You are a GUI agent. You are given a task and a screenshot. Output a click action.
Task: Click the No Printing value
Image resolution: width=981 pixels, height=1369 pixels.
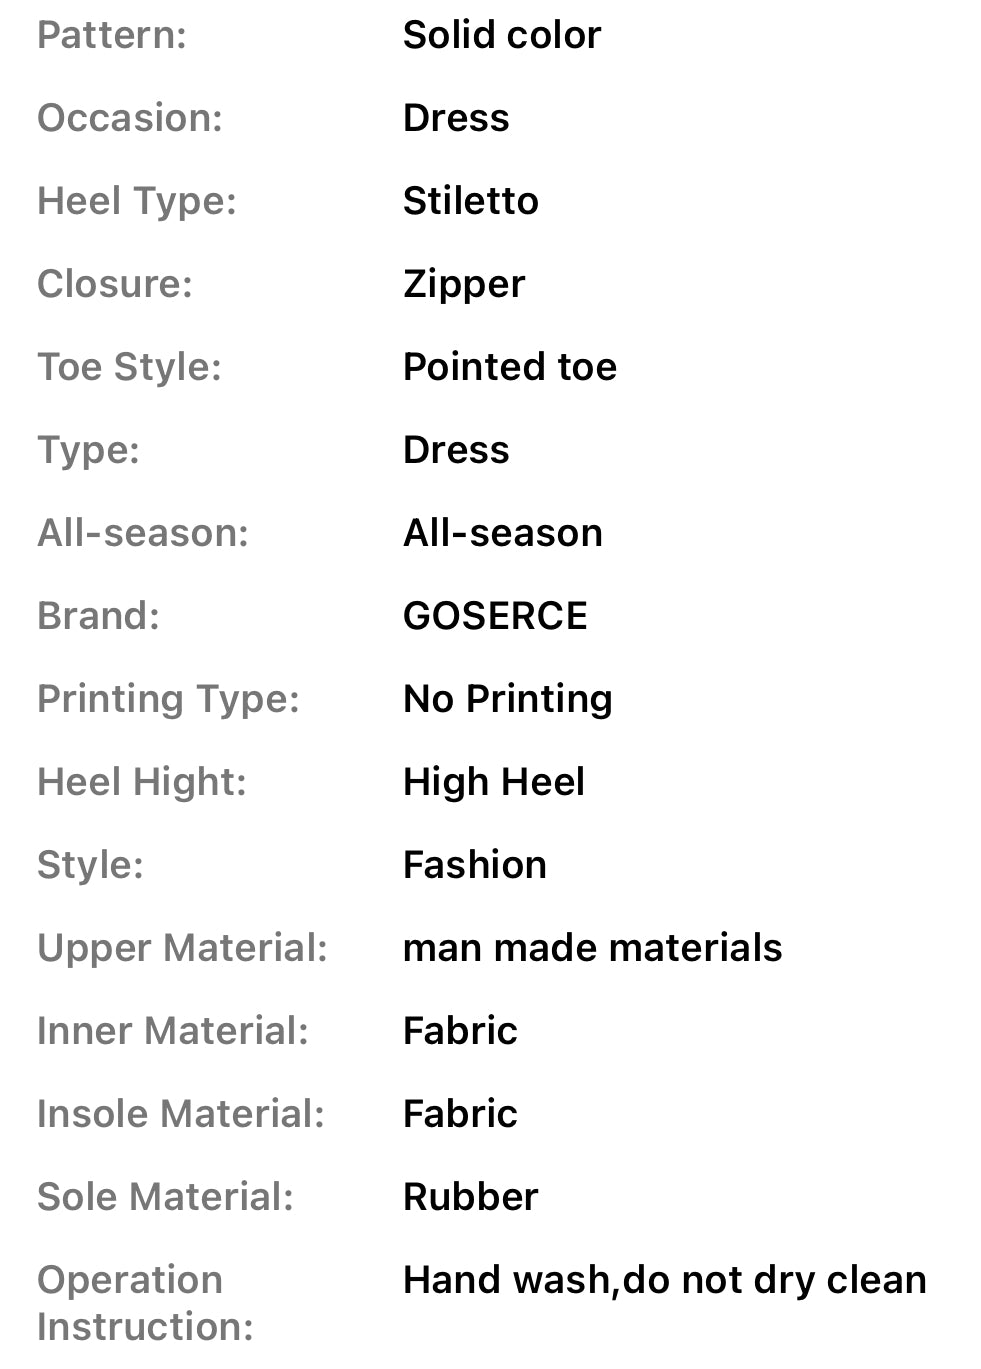(508, 699)
